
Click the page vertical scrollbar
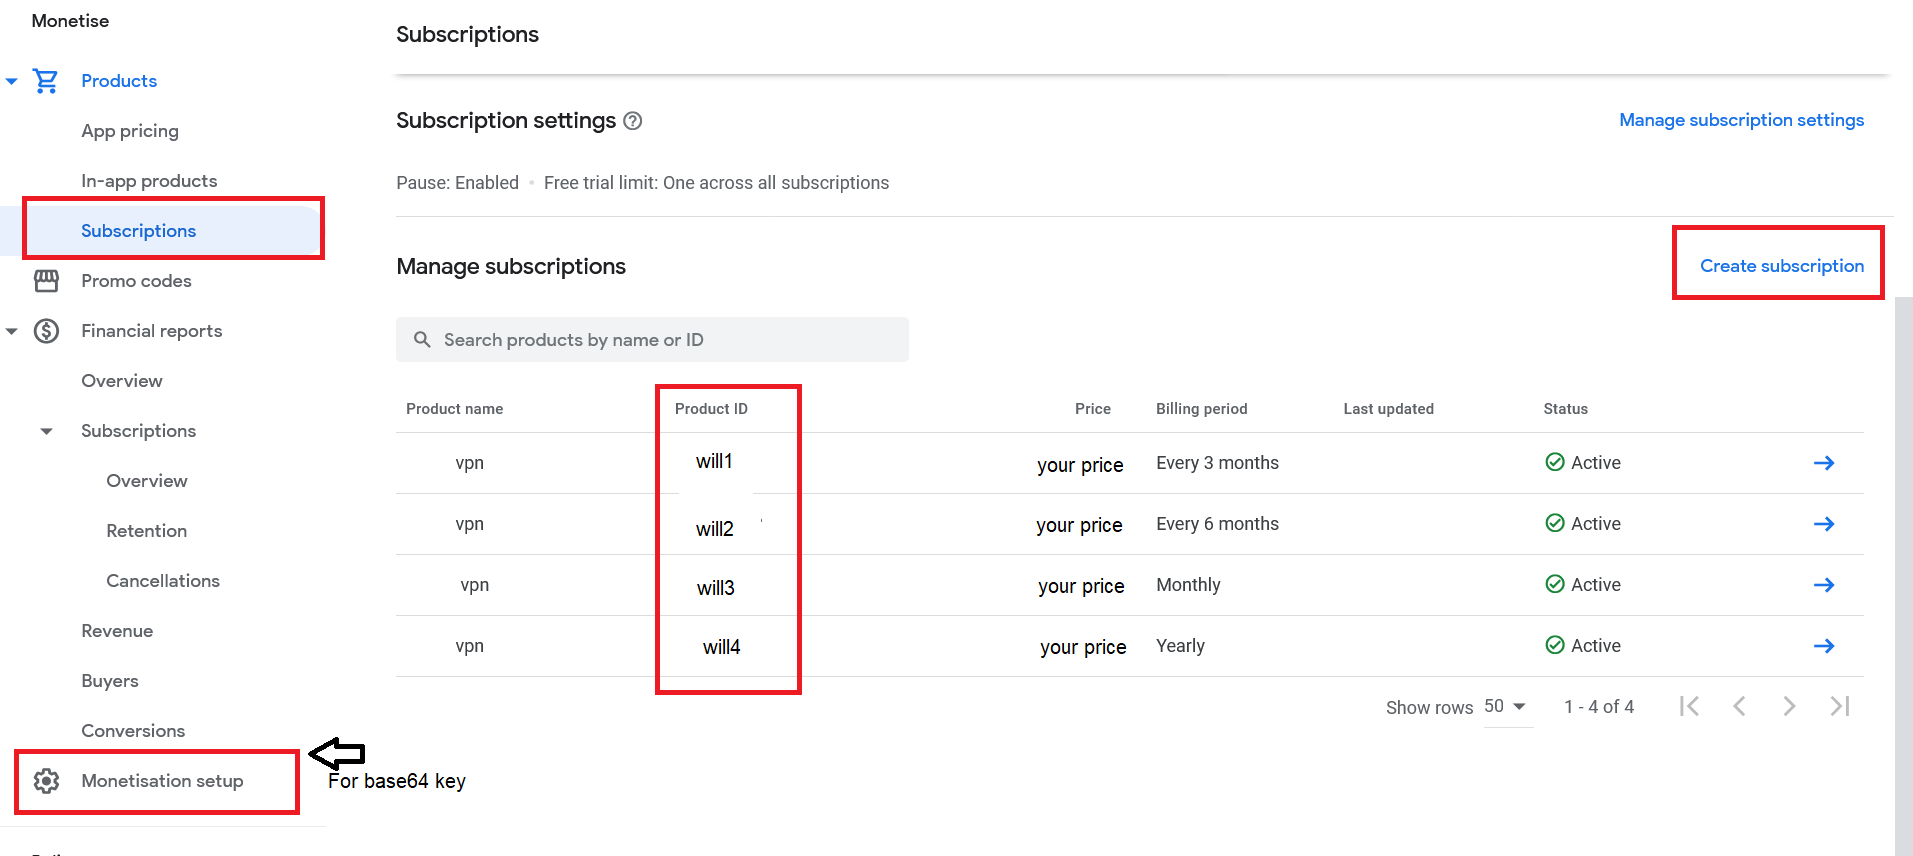(1904, 576)
